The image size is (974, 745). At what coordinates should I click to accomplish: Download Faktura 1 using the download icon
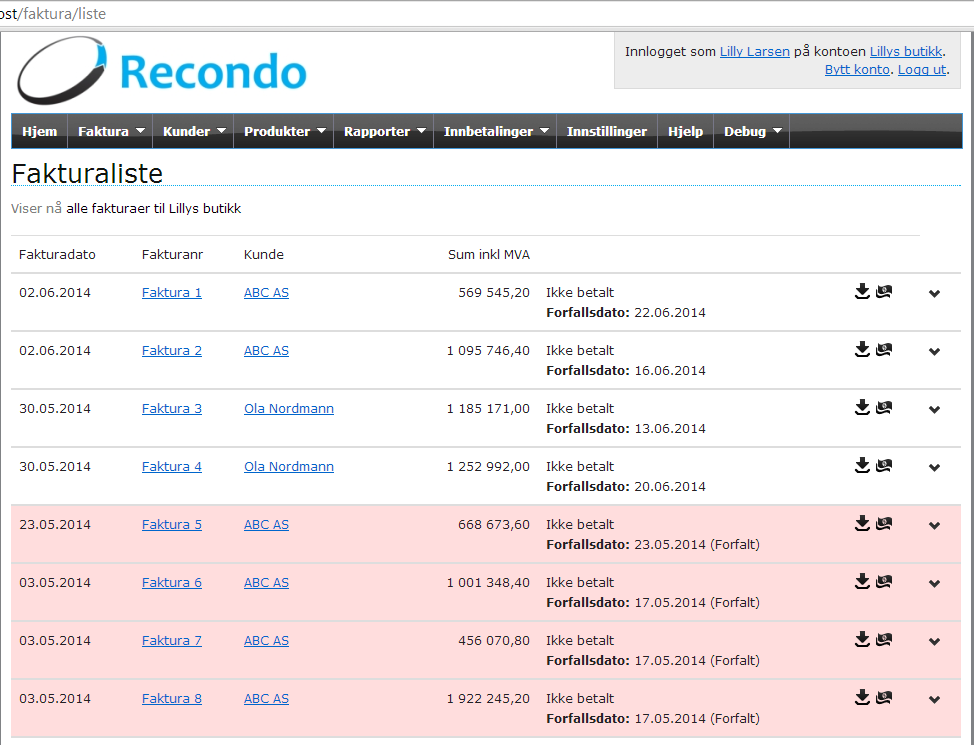862,292
